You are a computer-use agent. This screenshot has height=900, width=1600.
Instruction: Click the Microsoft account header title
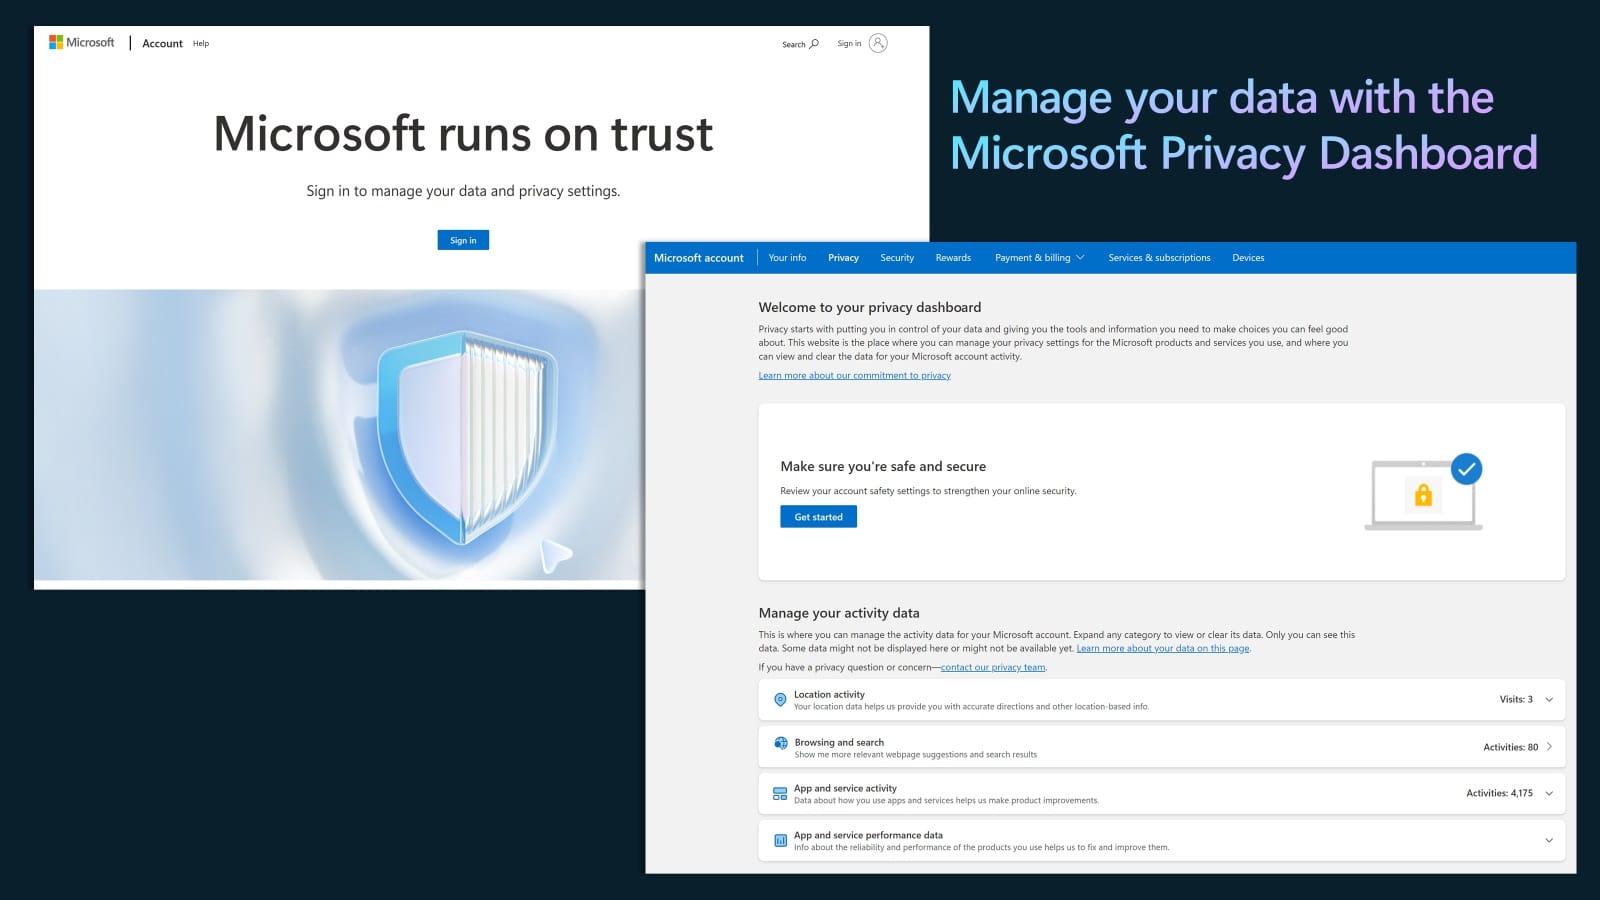click(699, 258)
